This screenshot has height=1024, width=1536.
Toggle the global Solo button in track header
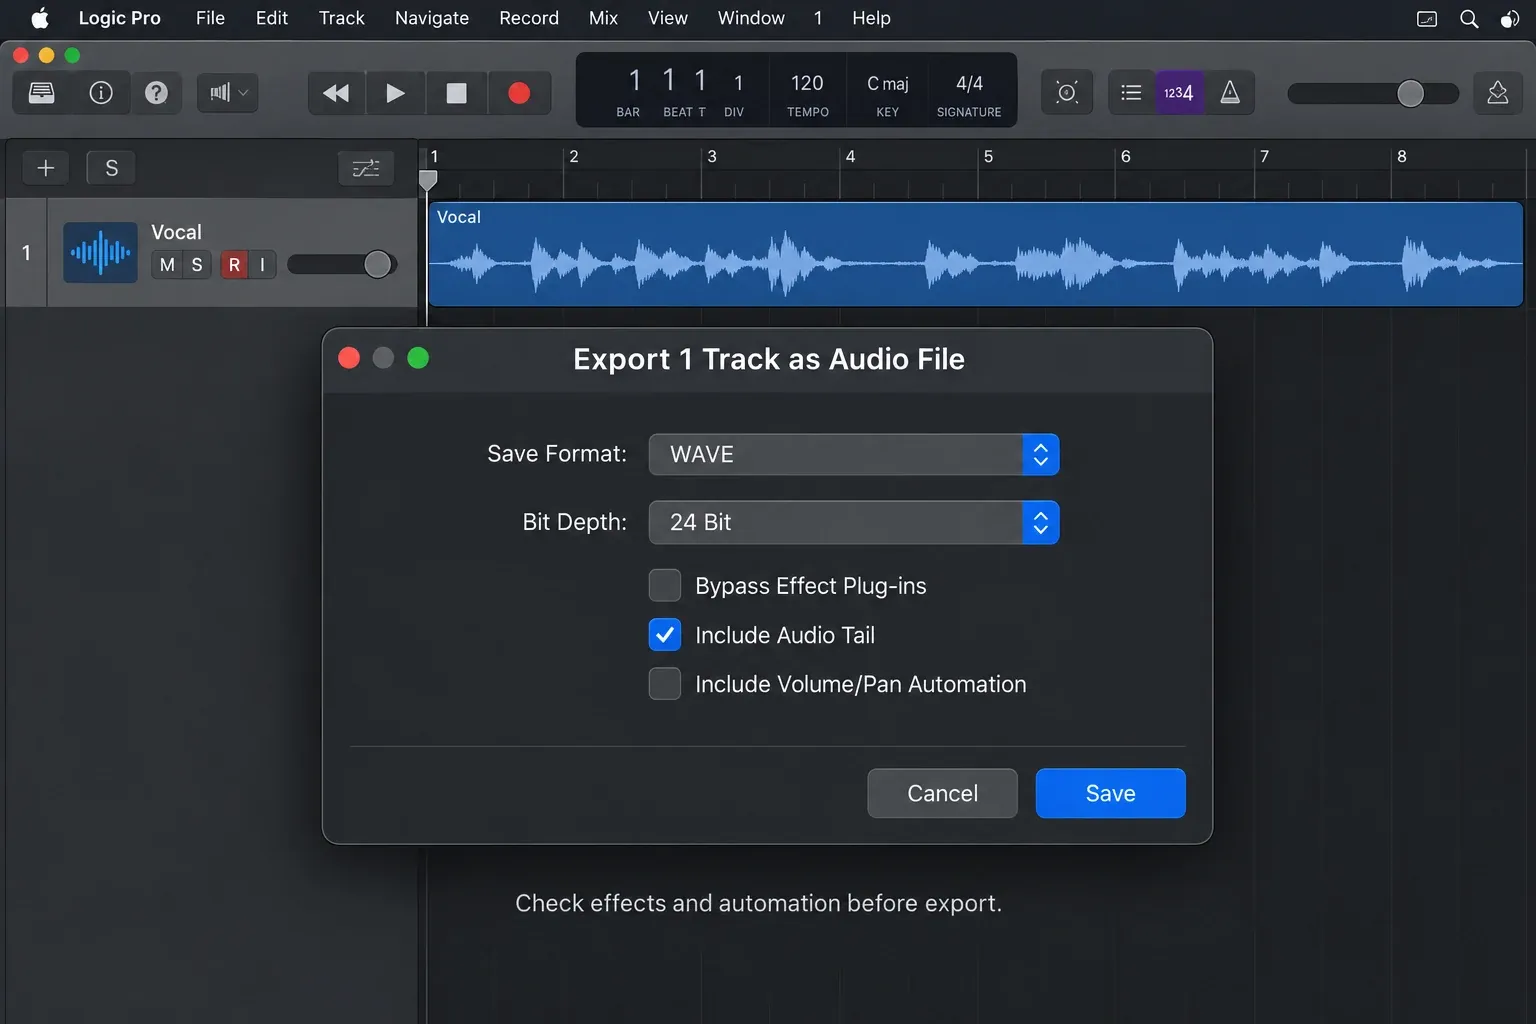point(112,168)
